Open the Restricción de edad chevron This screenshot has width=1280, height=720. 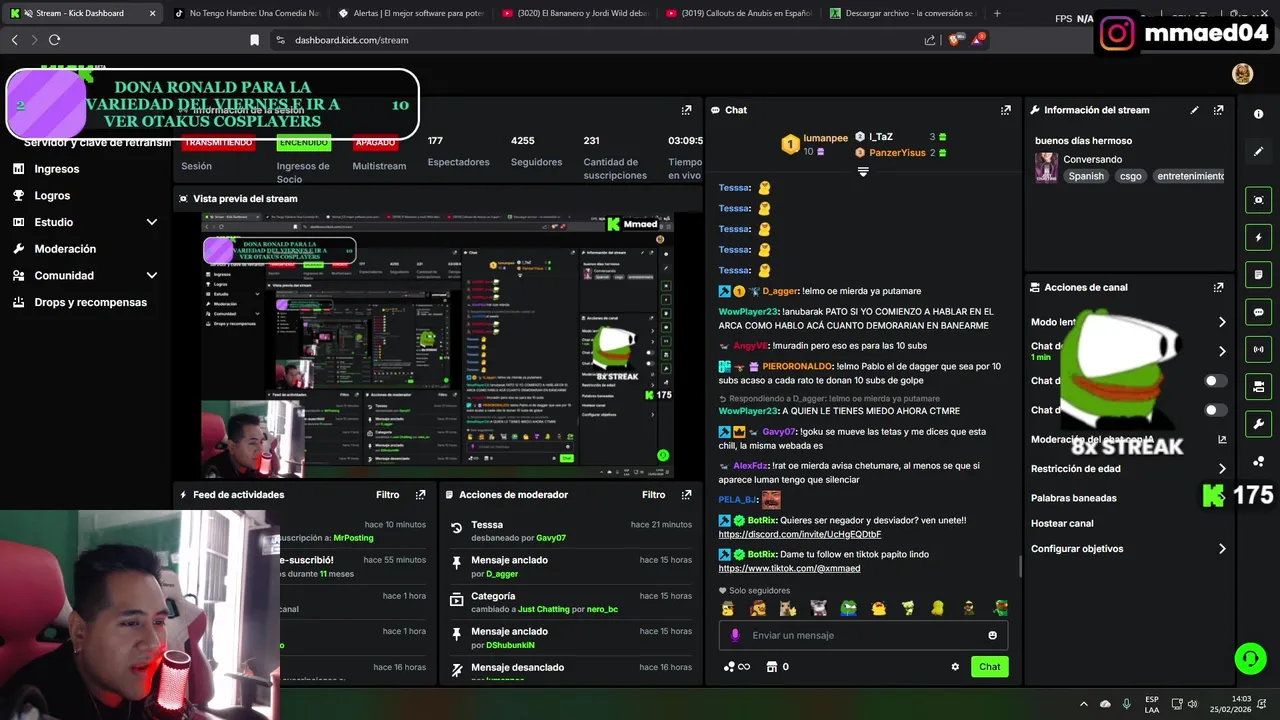pos(1222,468)
